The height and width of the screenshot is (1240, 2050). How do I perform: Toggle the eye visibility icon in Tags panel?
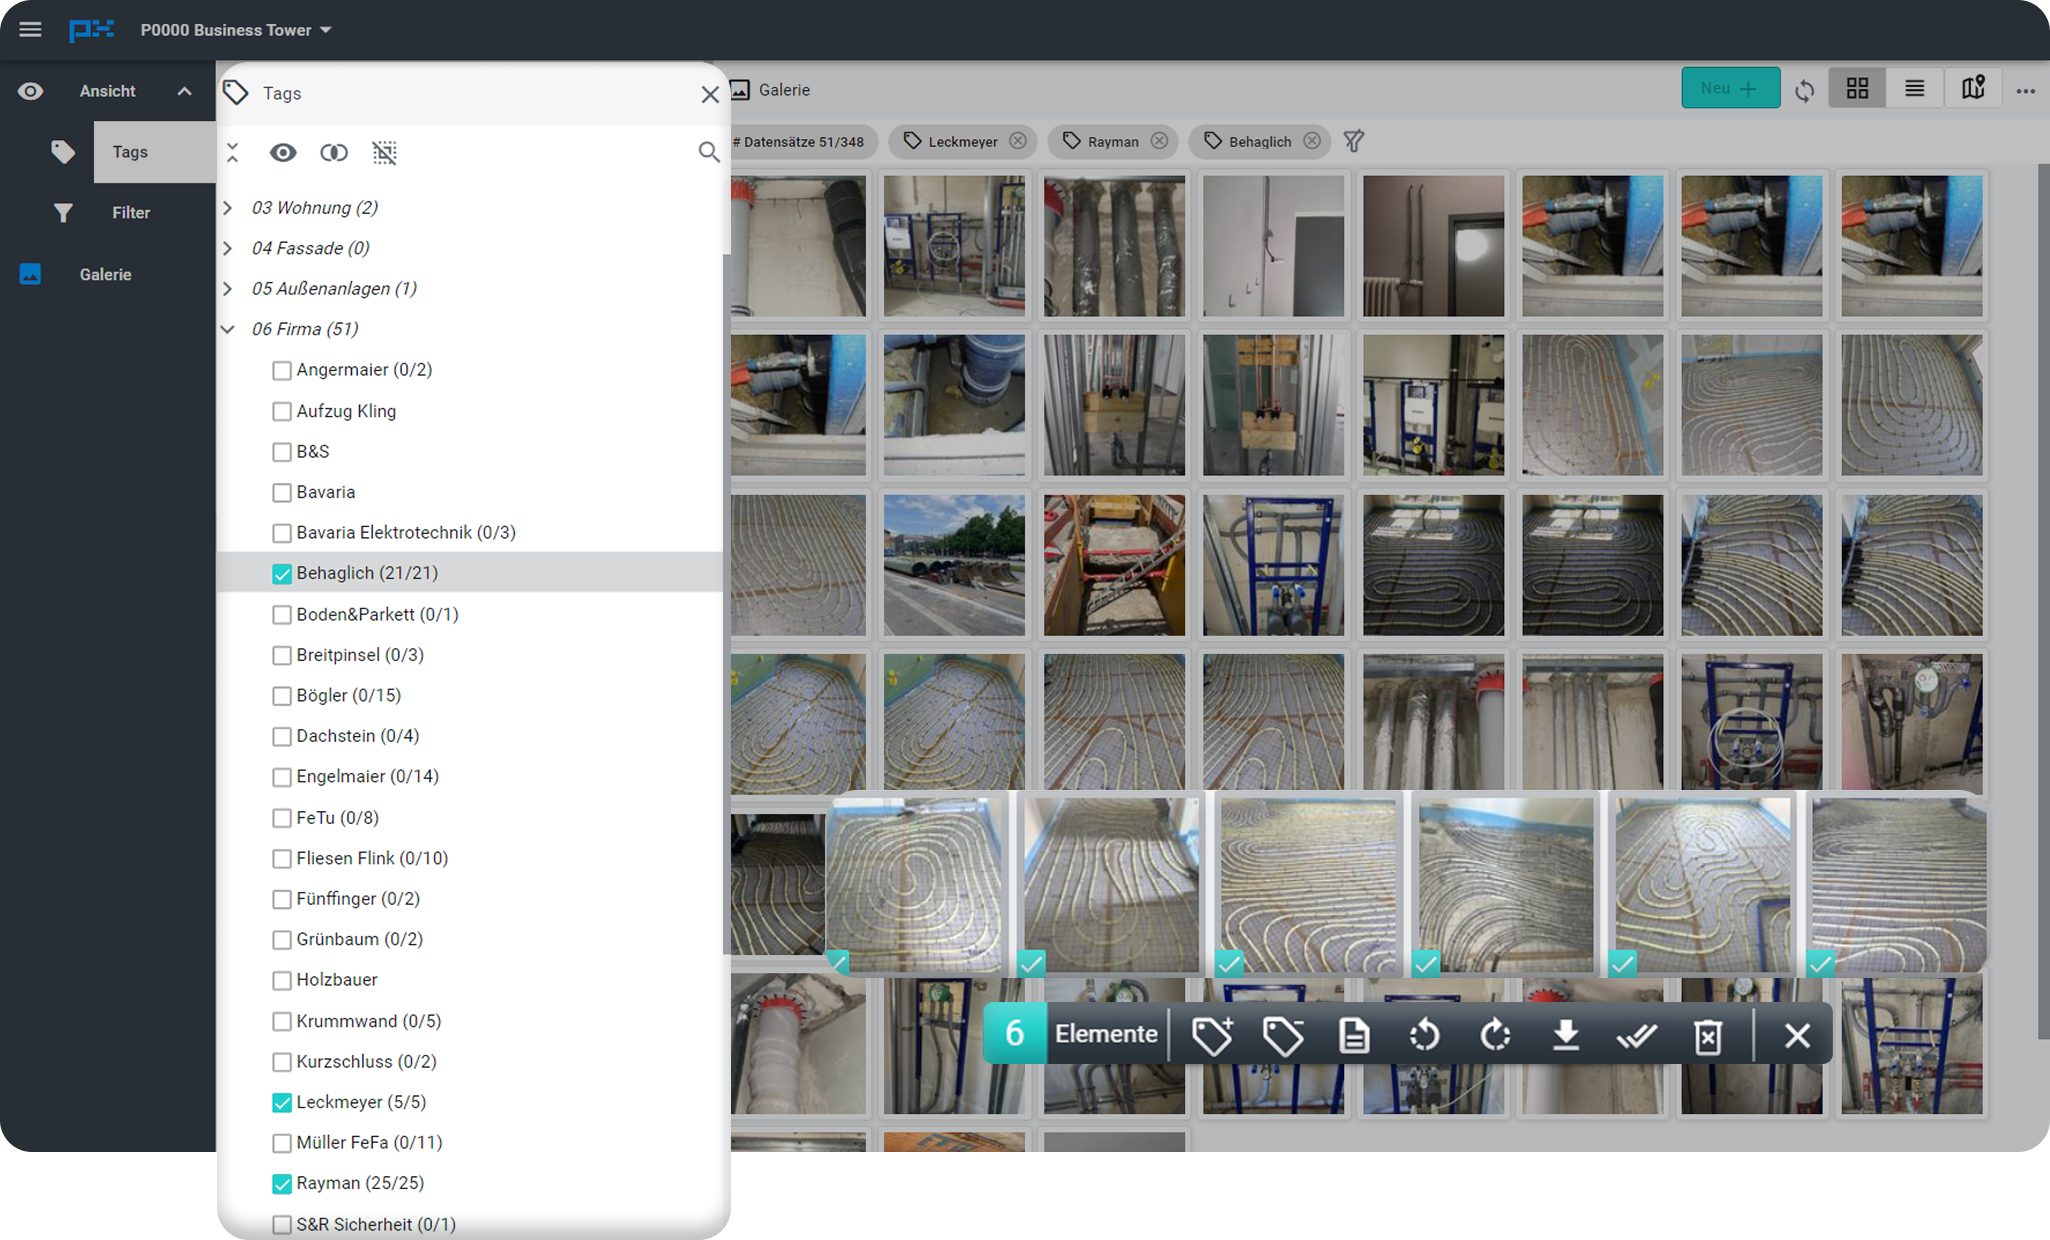point(283,152)
